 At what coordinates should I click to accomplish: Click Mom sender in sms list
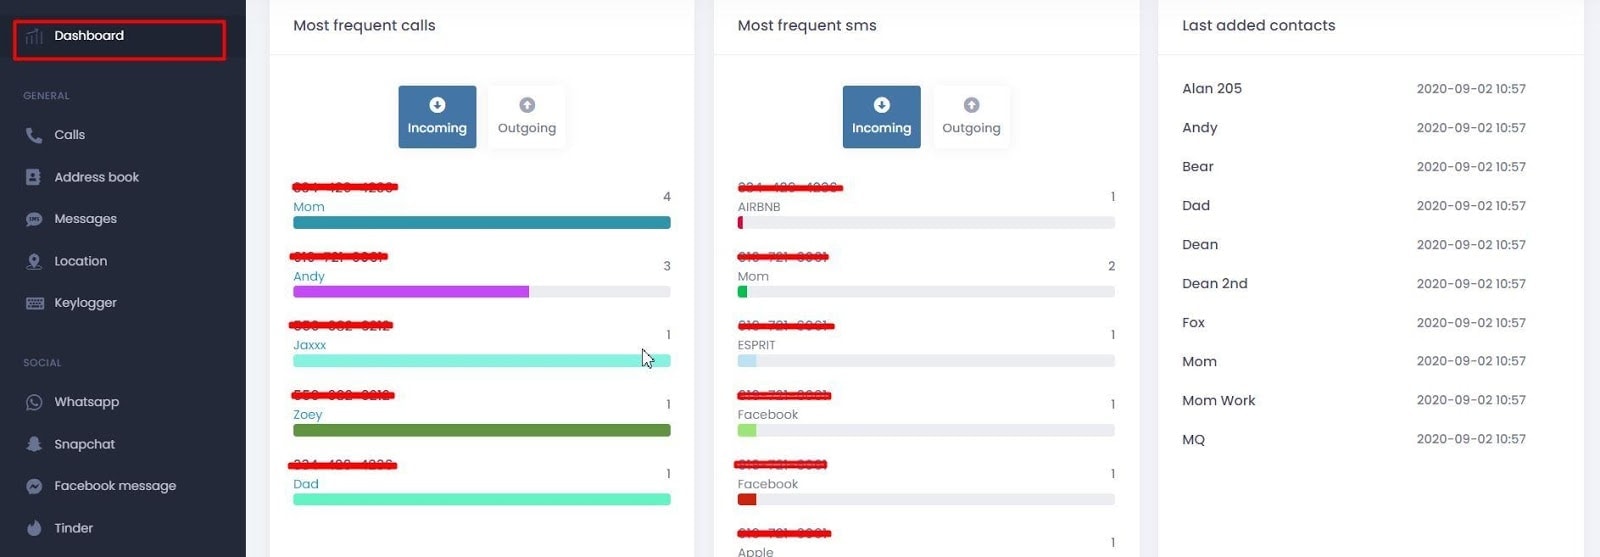(x=753, y=277)
